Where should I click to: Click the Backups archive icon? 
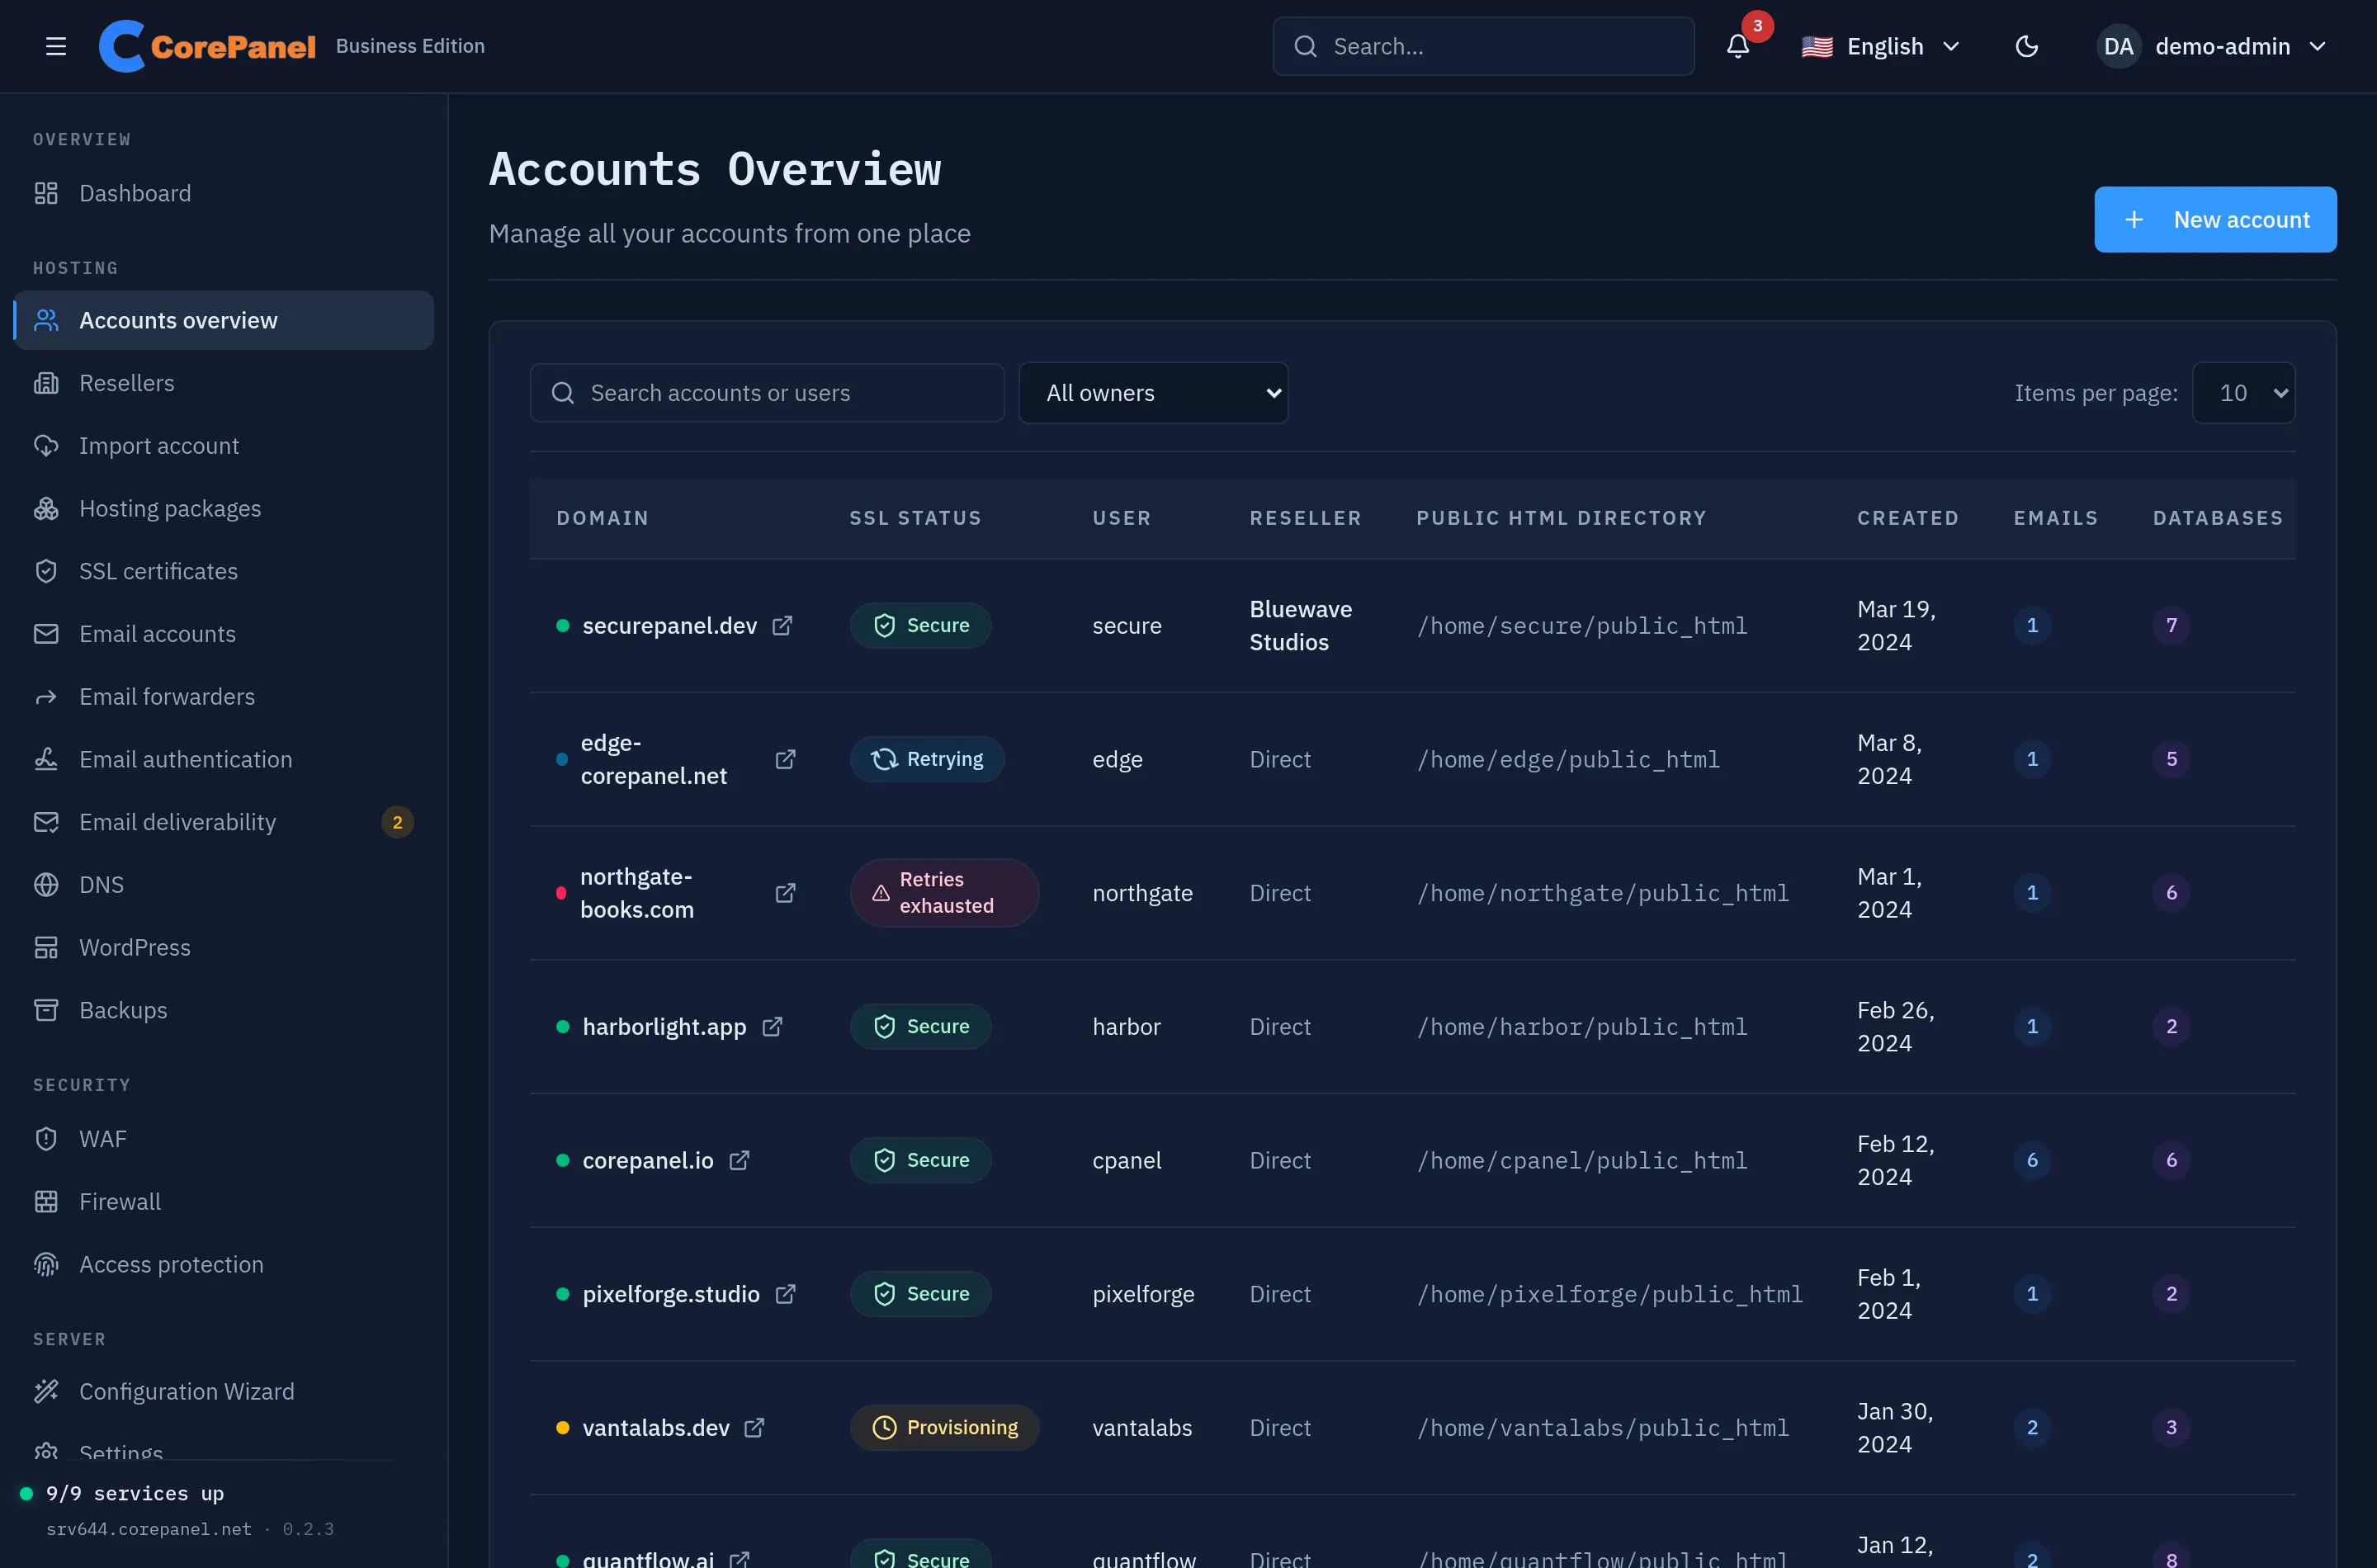(46, 1010)
